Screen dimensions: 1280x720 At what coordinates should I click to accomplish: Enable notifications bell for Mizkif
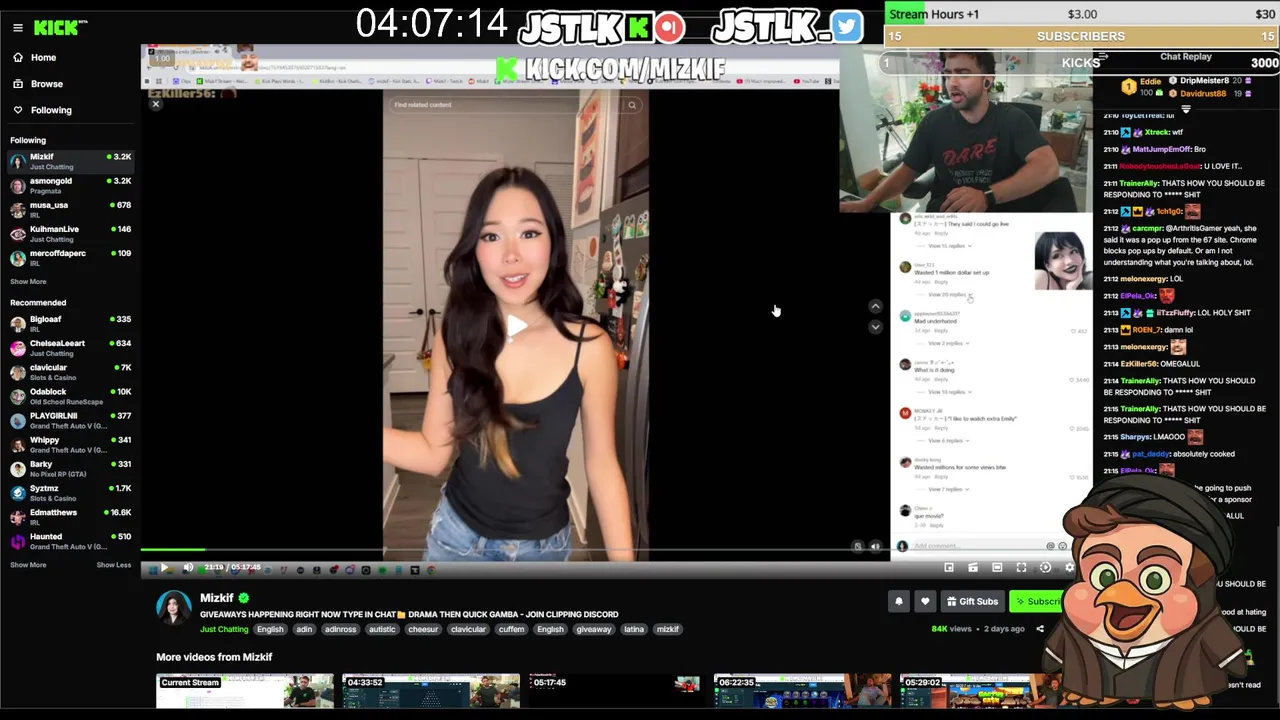coord(899,601)
